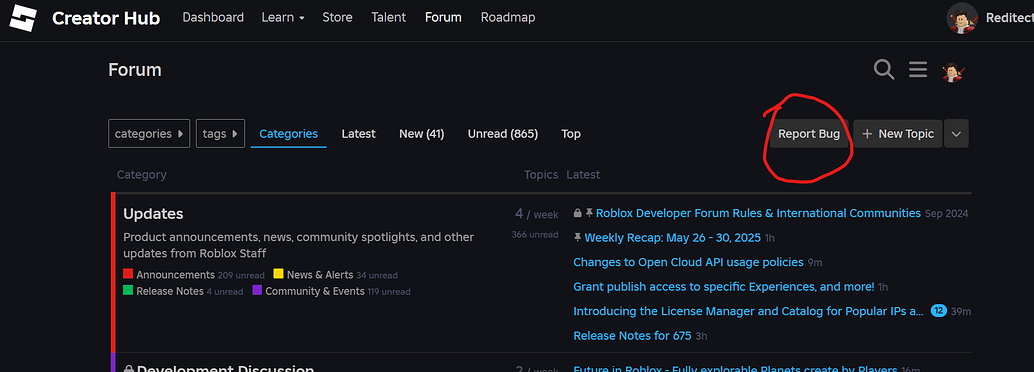Click the blue 12 unread replies badge
Viewport: 1034px width, 372px height.
tap(938, 311)
